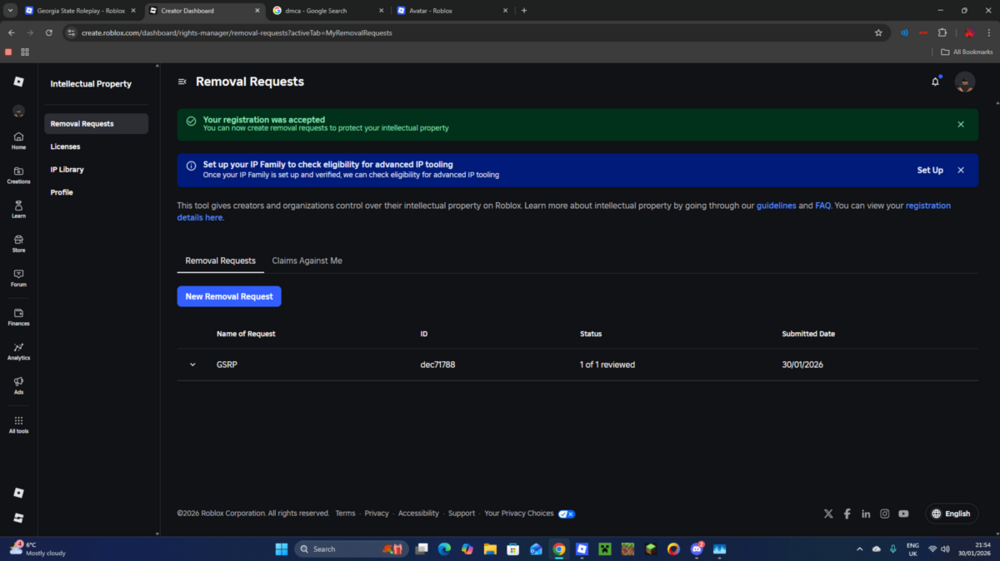Open the LinkedIn footer icon

click(x=865, y=514)
